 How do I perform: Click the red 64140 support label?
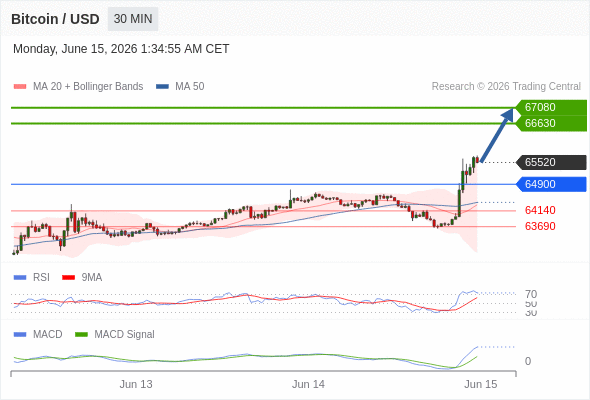point(540,210)
